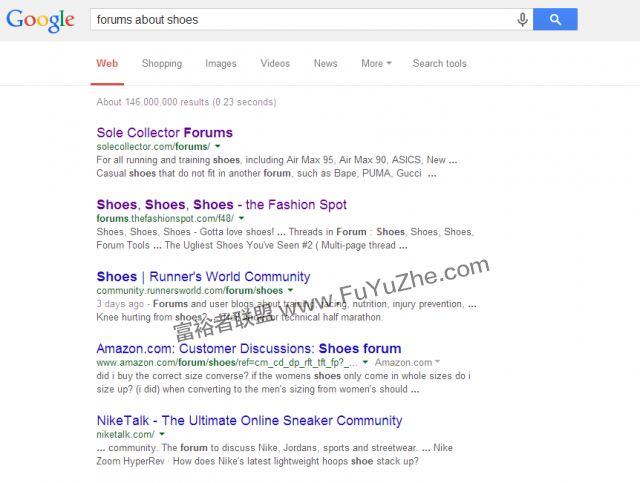
Task: Open Search tools options
Action: click(439, 64)
